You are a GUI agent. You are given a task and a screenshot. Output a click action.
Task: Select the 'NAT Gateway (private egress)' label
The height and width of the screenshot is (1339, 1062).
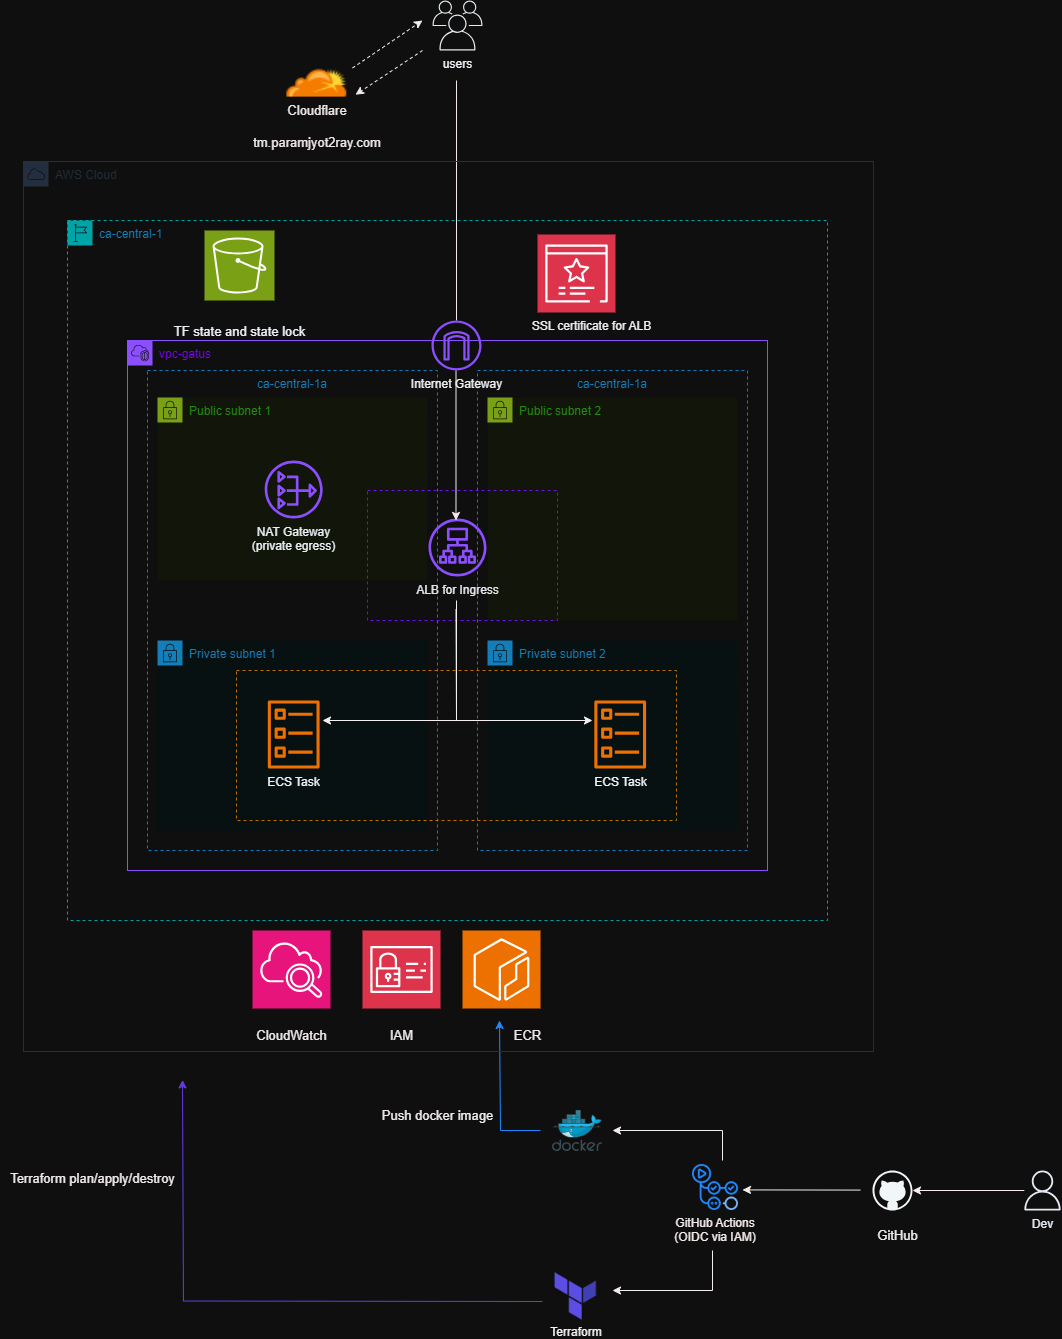[x=293, y=539]
